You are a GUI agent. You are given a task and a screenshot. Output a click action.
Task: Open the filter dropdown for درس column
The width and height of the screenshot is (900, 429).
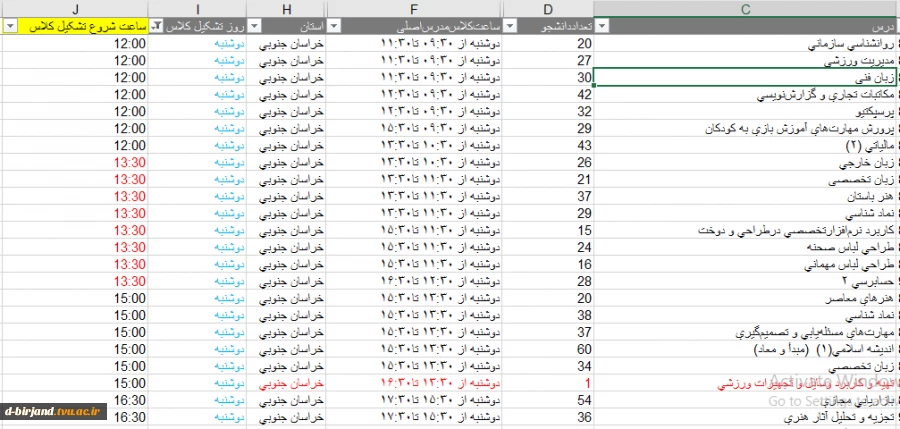click(602, 26)
